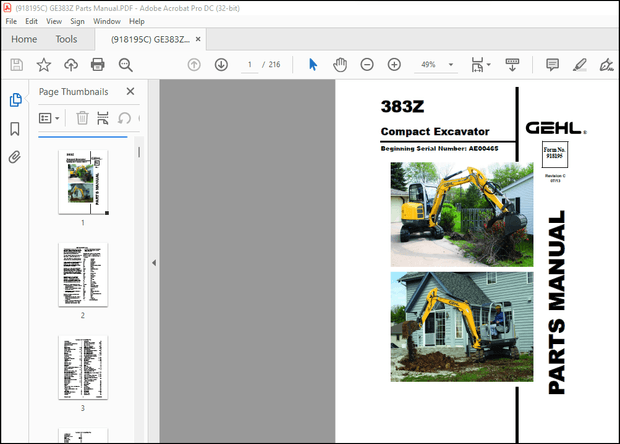This screenshot has width=620, height=444.
Task: Select page 2 thumbnail
Action: (83, 274)
